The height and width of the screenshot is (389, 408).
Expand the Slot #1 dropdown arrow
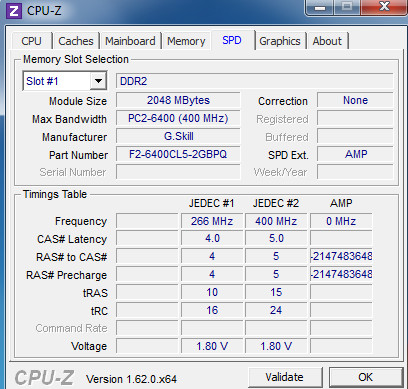(98, 81)
